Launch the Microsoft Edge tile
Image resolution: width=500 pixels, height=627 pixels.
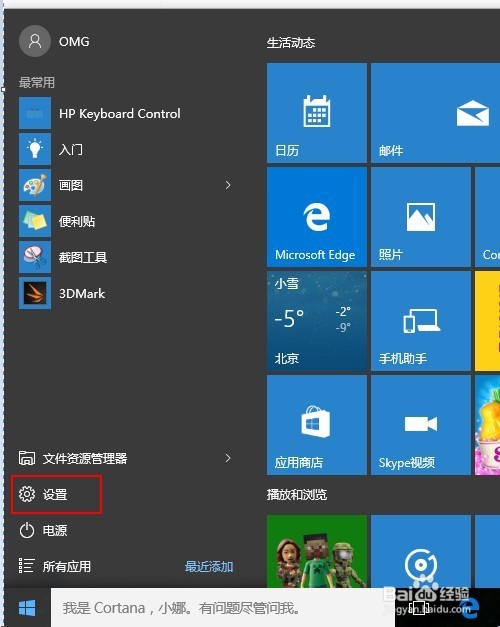[x=317, y=217]
